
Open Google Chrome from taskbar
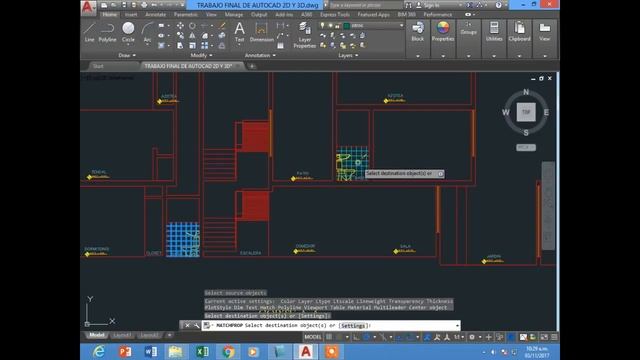point(228,351)
